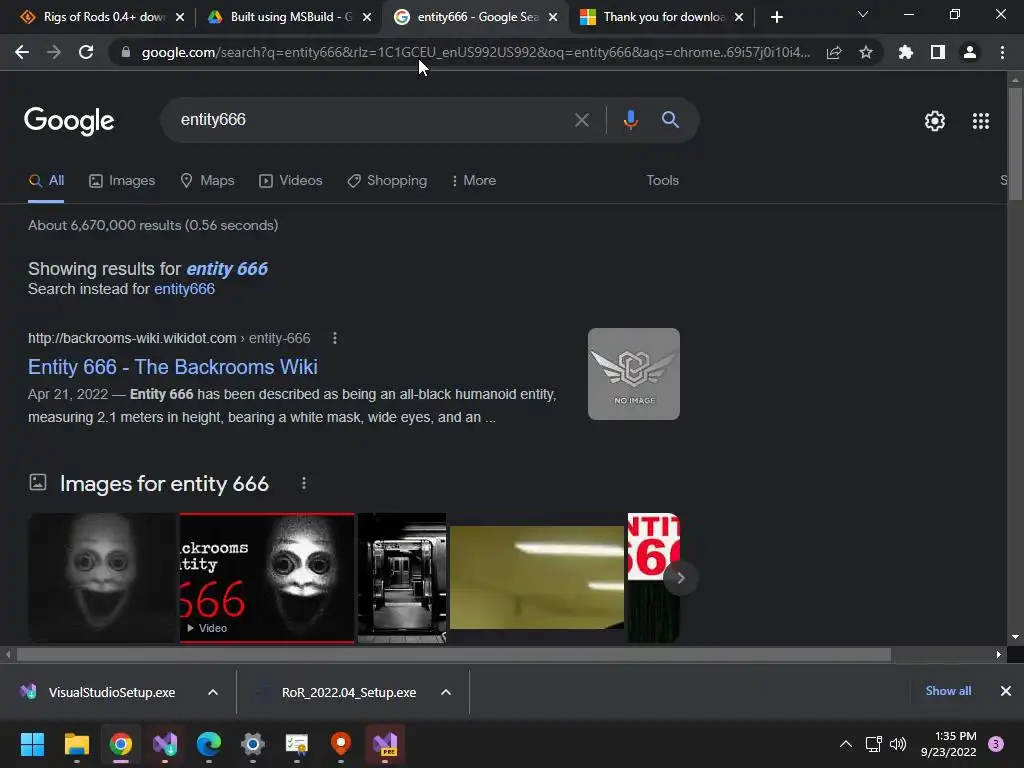
Task: Show next images with carousel arrow
Action: pos(680,578)
